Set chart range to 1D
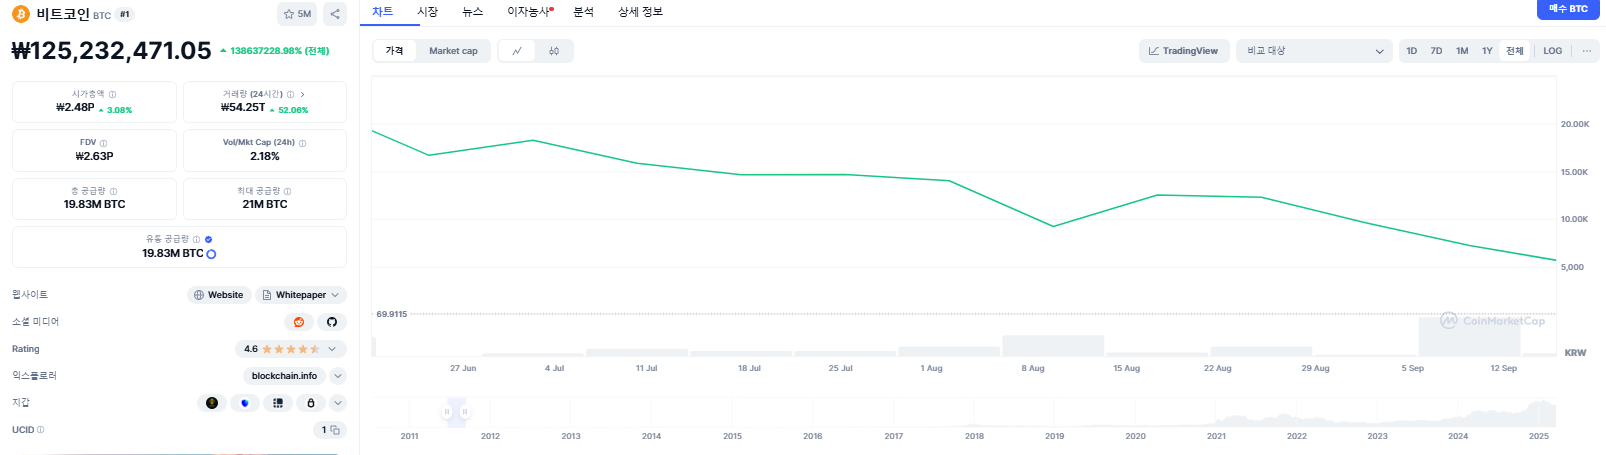1606x455 pixels. (x=1411, y=51)
